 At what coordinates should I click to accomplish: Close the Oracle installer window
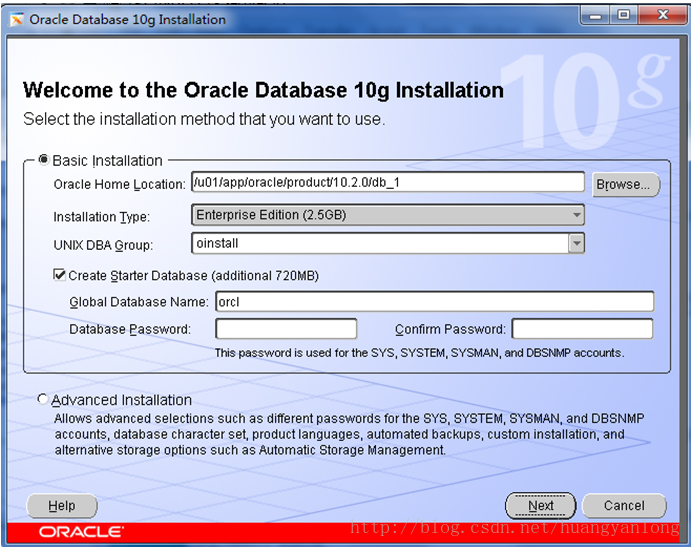click(663, 15)
